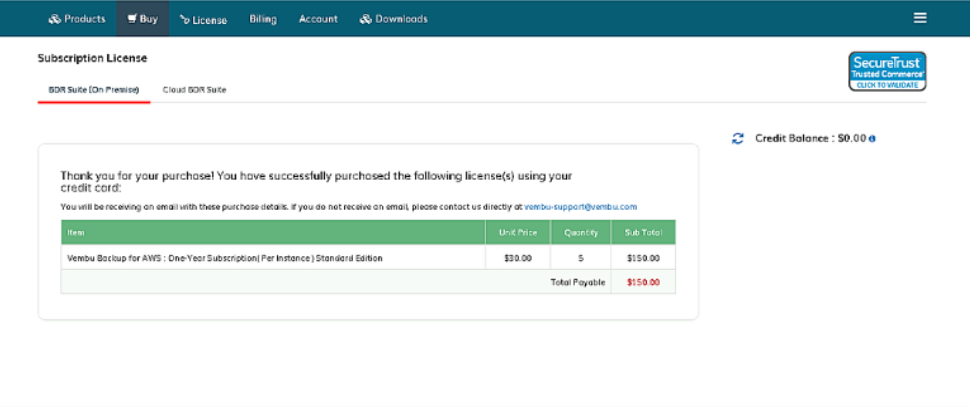Click the $150.00 sub total cell
The height and width of the screenshot is (407, 970).
(x=643, y=258)
